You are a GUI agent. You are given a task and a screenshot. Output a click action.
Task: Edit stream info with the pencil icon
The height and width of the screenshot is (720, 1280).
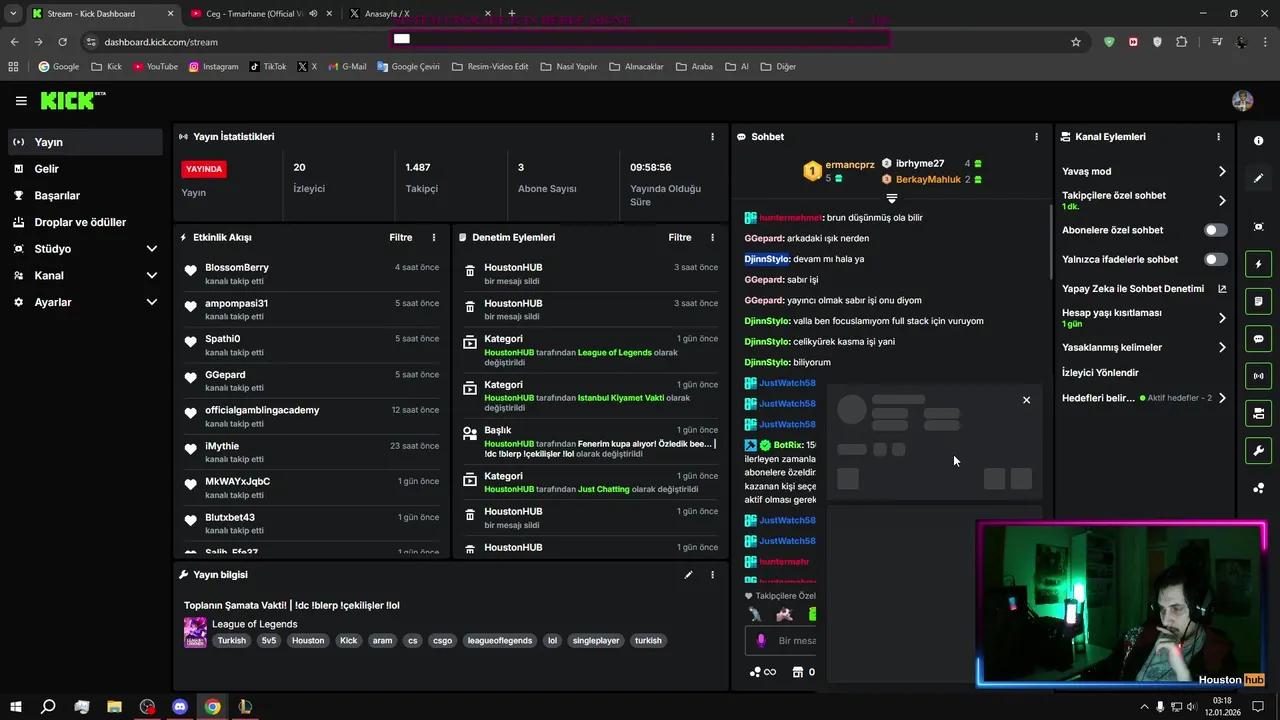click(x=688, y=575)
